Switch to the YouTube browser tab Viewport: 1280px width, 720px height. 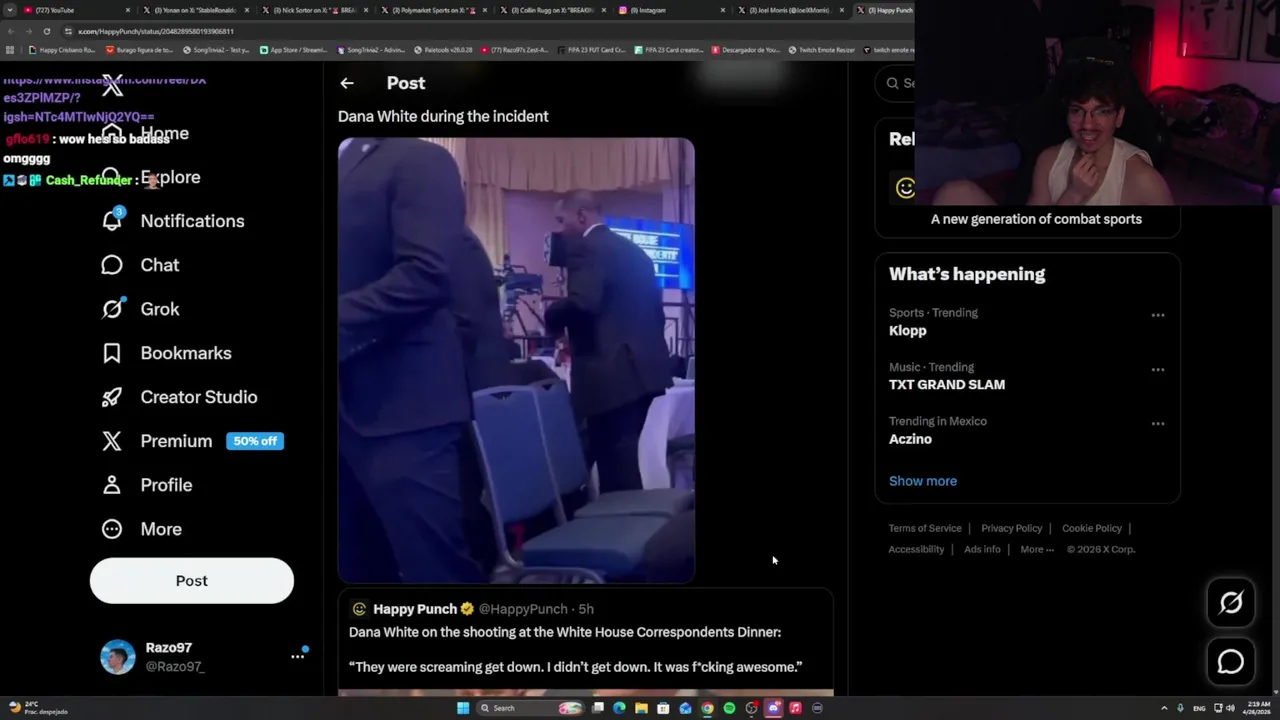[x=75, y=10]
